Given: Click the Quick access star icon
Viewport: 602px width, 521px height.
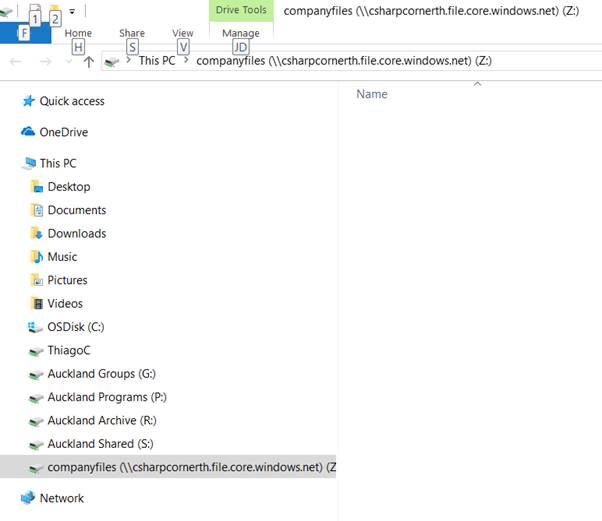Looking at the screenshot, I should [x=28, y=101].
